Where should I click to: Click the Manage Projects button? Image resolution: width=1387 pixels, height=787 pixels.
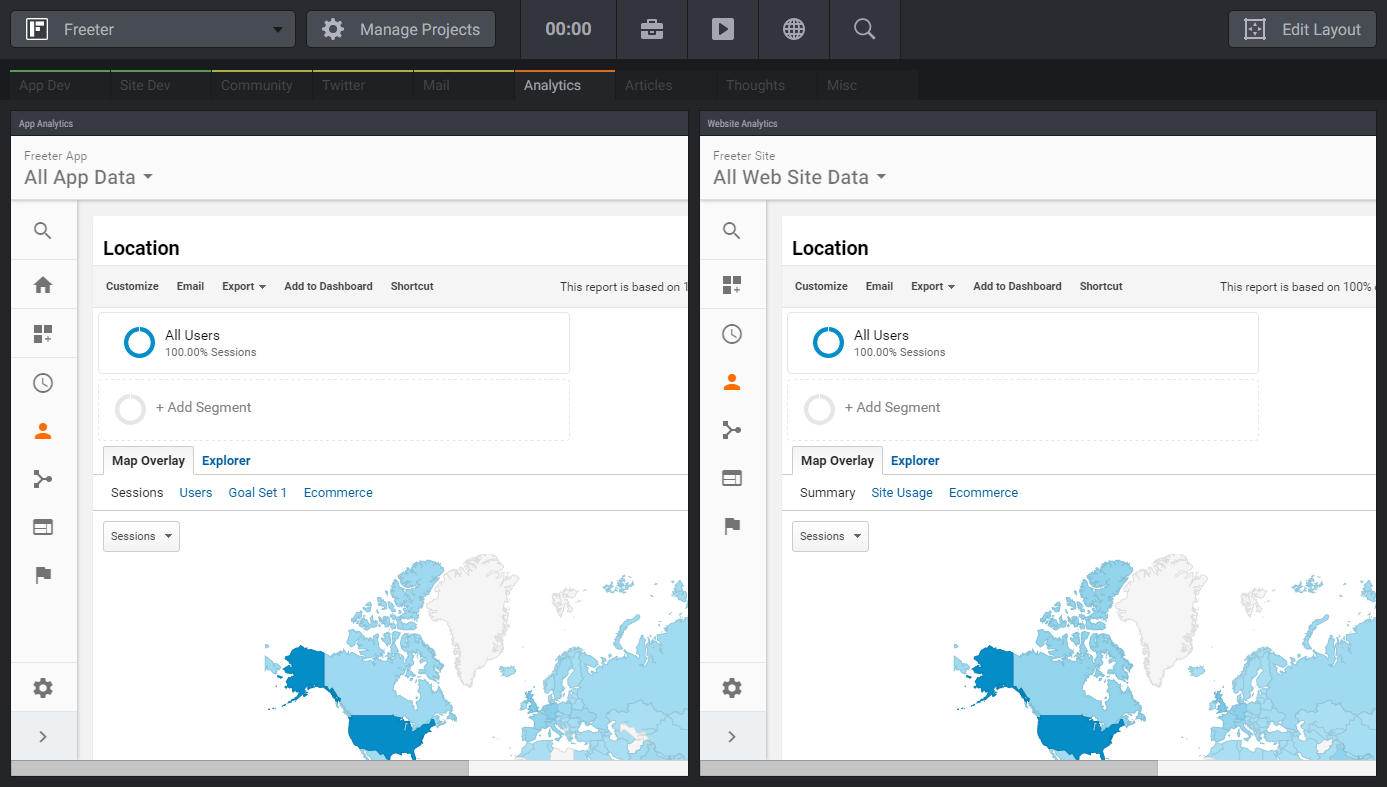[401, 29]
